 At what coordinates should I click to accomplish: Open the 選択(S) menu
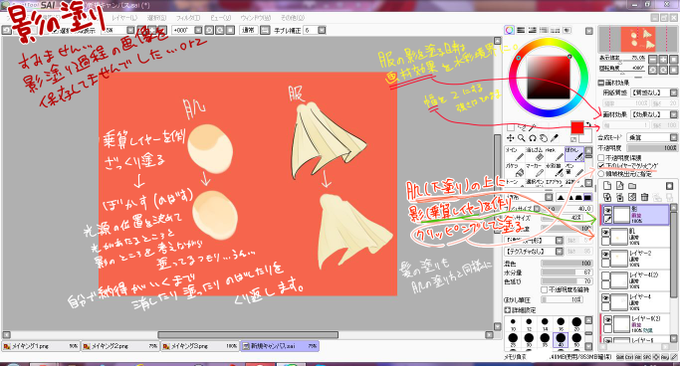[157, 18]
